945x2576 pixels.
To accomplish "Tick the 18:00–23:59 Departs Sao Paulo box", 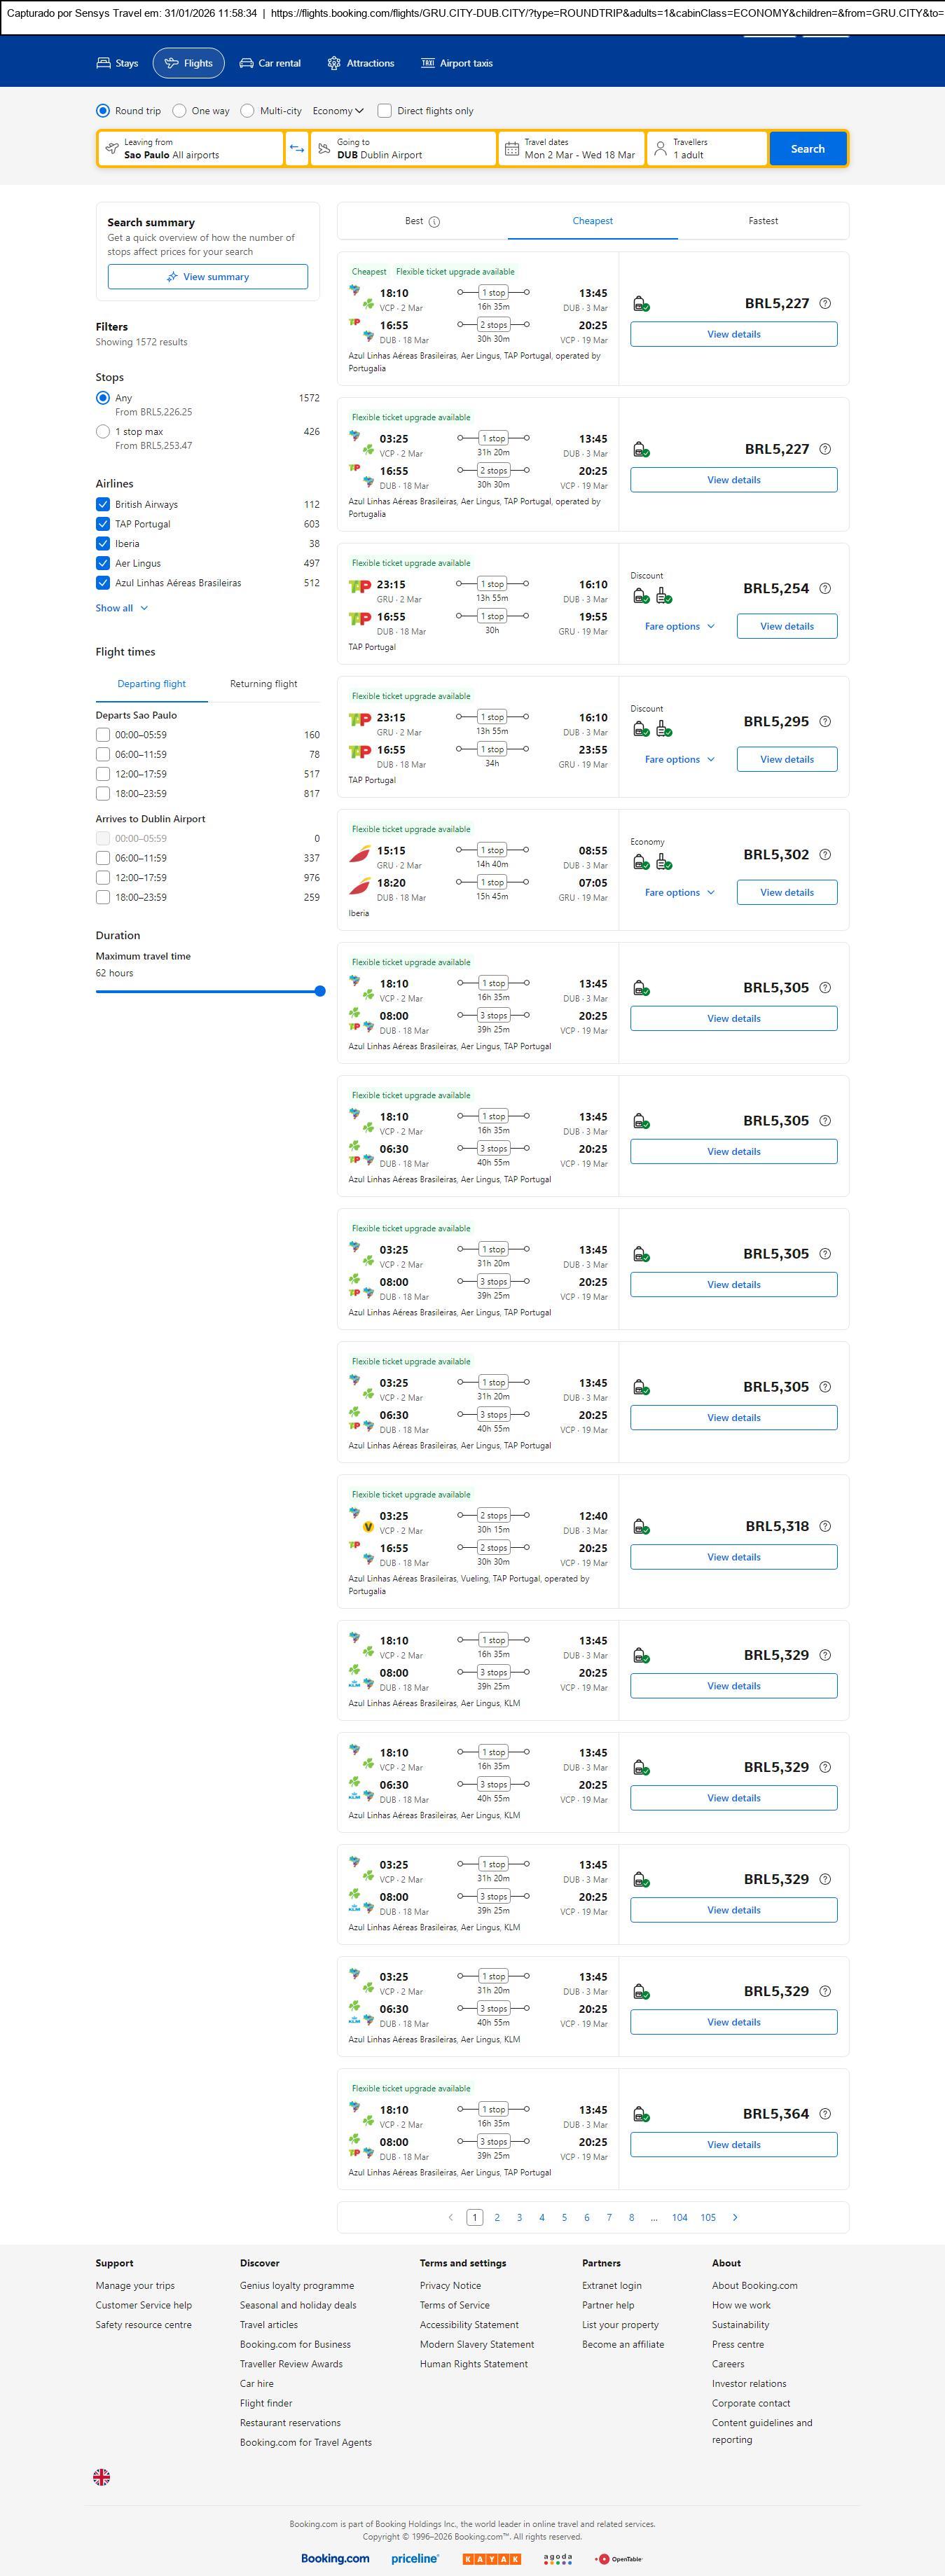I will pos(103,793).
